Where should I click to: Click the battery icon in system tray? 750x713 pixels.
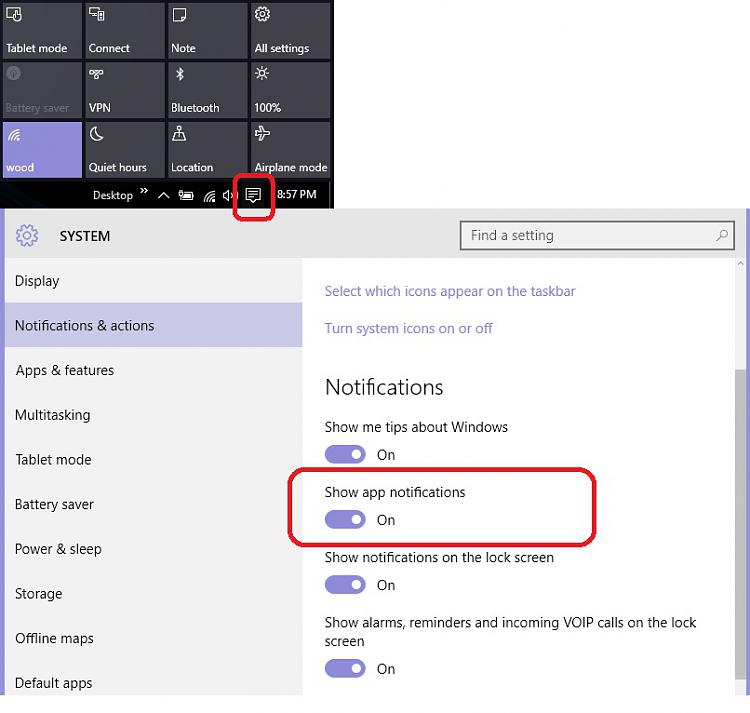click(x=186, y=195)
